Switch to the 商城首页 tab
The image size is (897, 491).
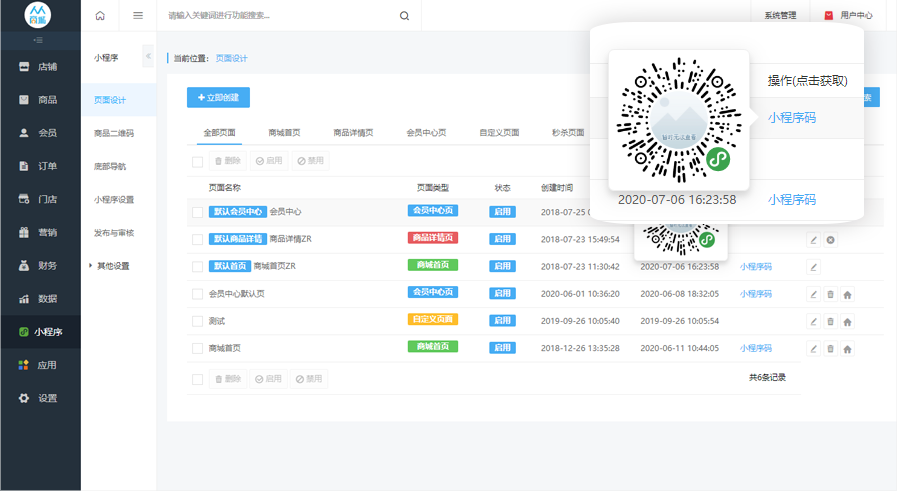pos(284,133)
